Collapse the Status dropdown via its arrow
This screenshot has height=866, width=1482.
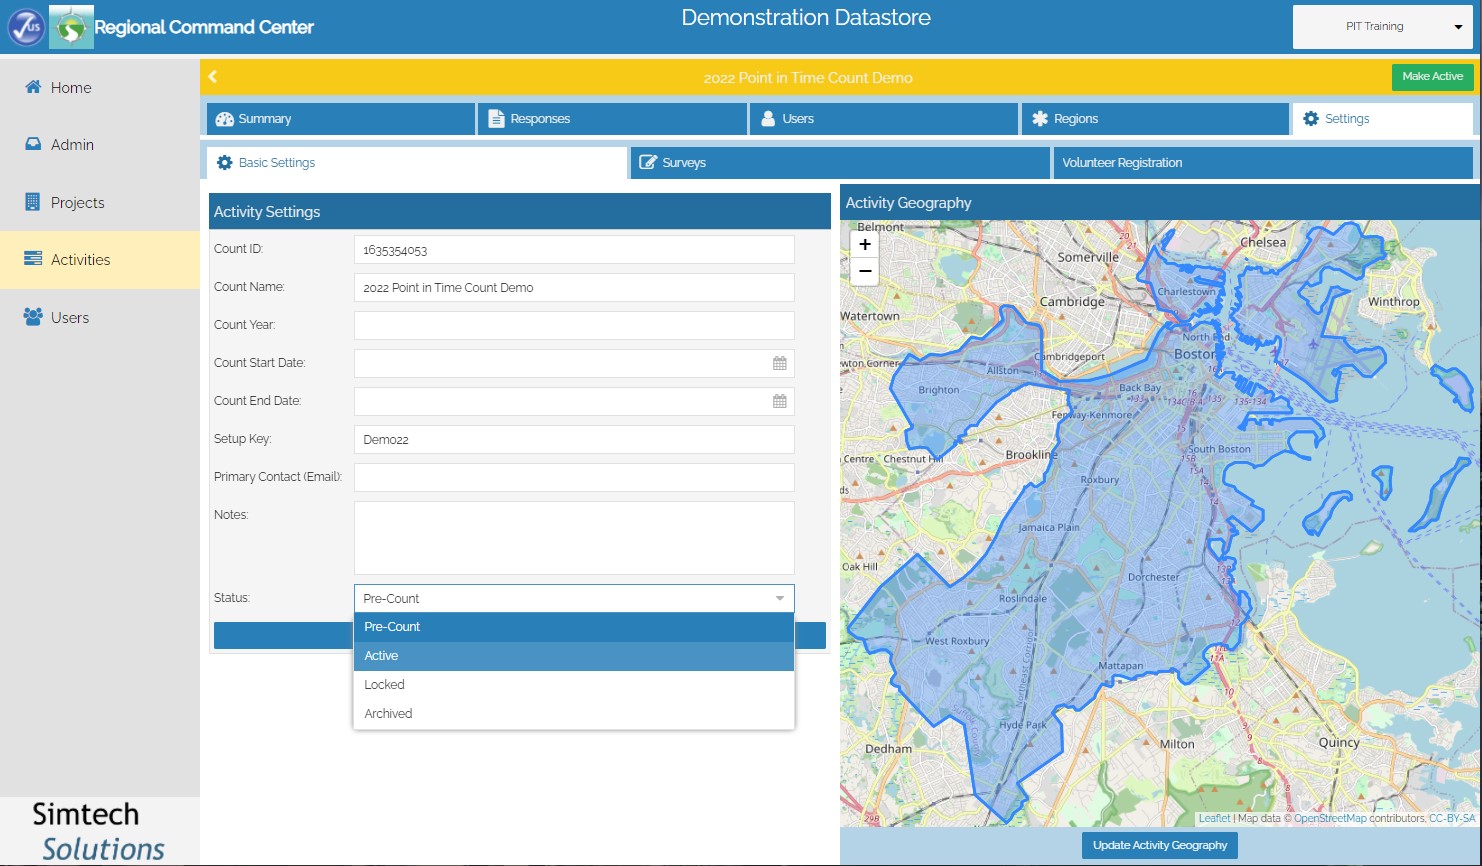click(780, 598)
